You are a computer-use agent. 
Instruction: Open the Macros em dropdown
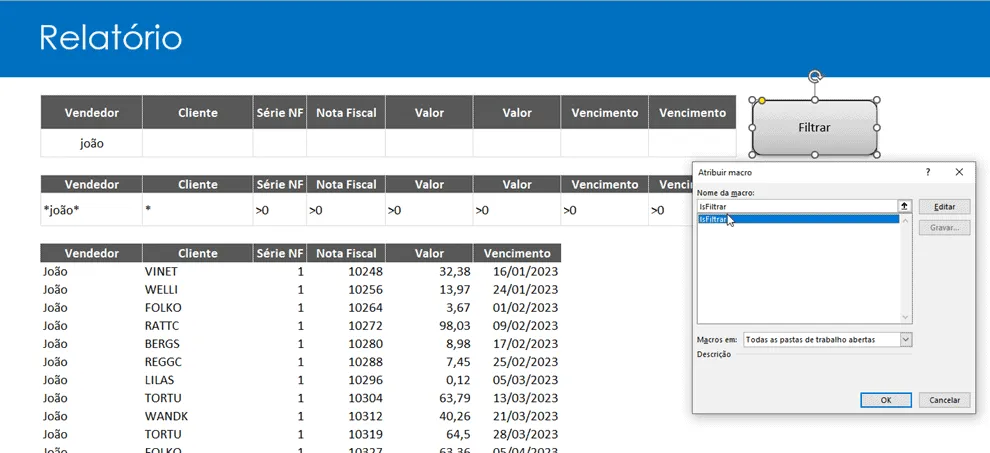pyautogui.click(x=905, y=339)
